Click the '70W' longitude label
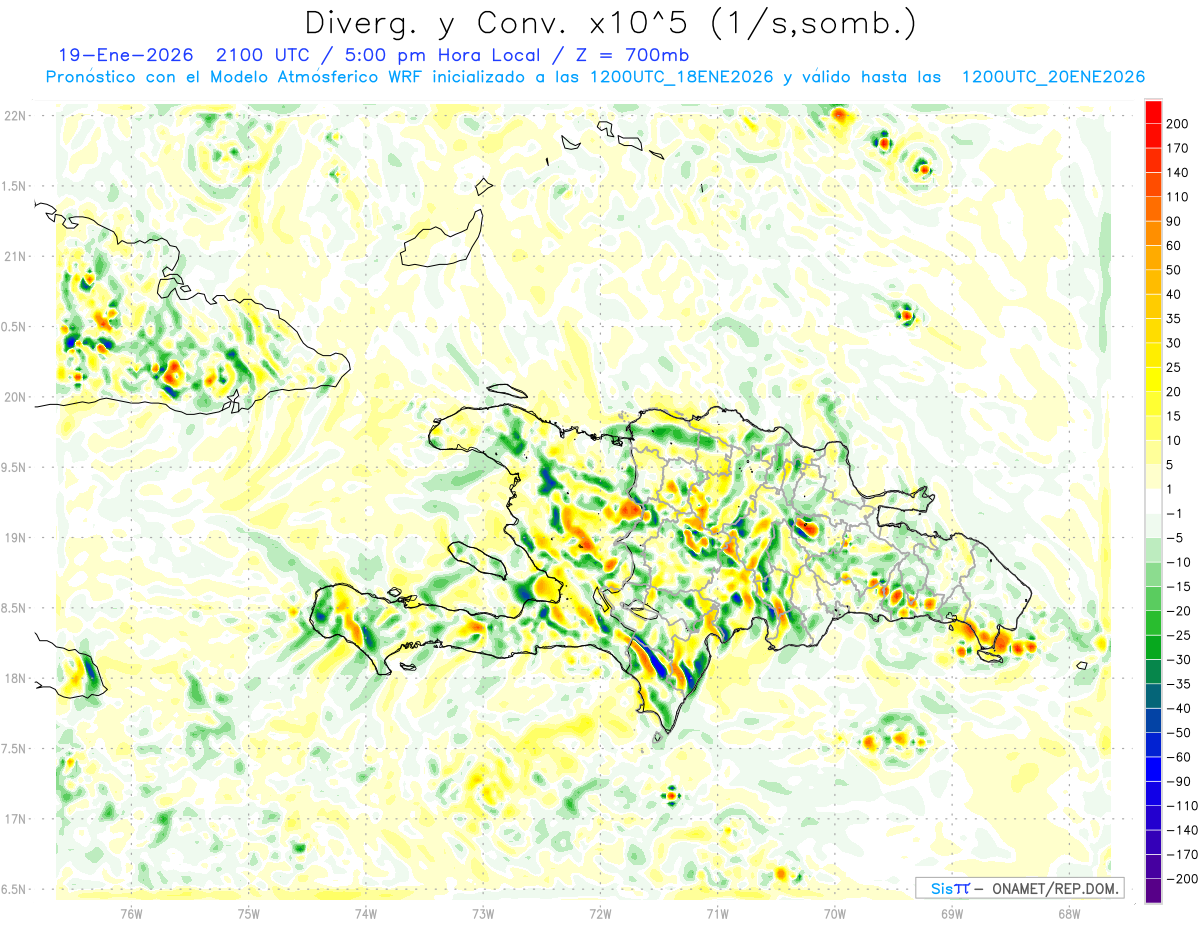 (x=835, y=912)
